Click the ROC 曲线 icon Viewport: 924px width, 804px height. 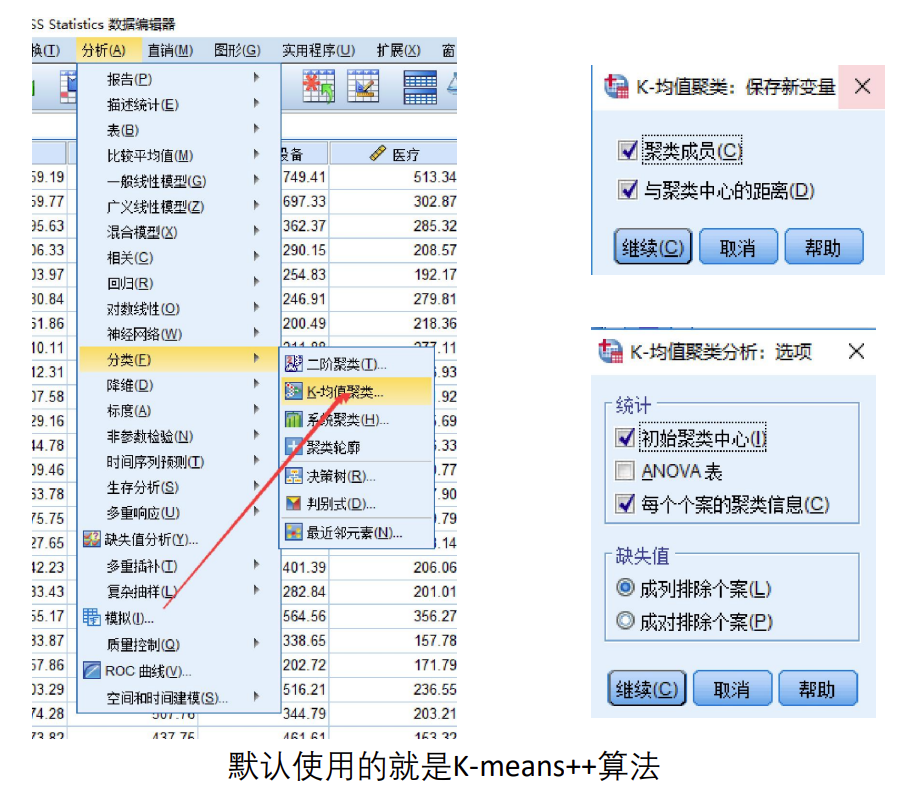(91, 671)
